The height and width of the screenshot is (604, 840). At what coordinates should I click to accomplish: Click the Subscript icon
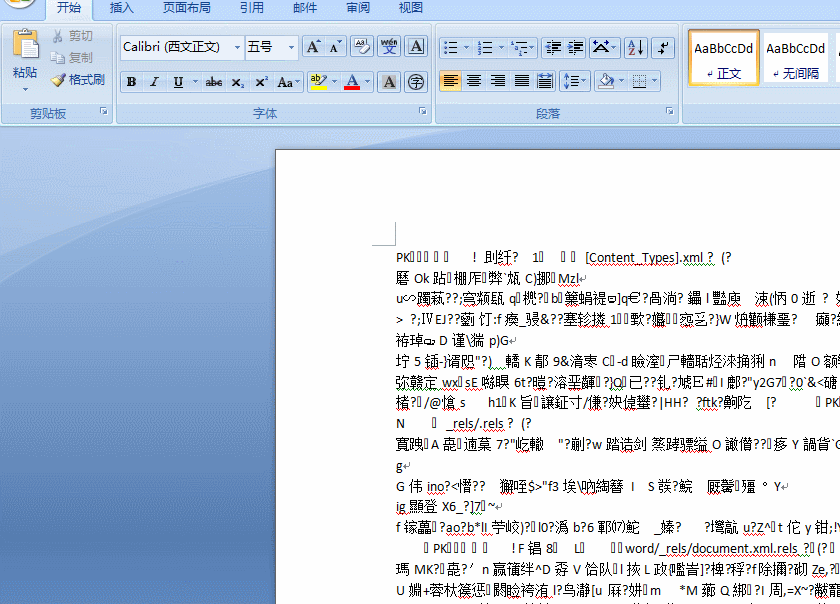click(240, 82)
